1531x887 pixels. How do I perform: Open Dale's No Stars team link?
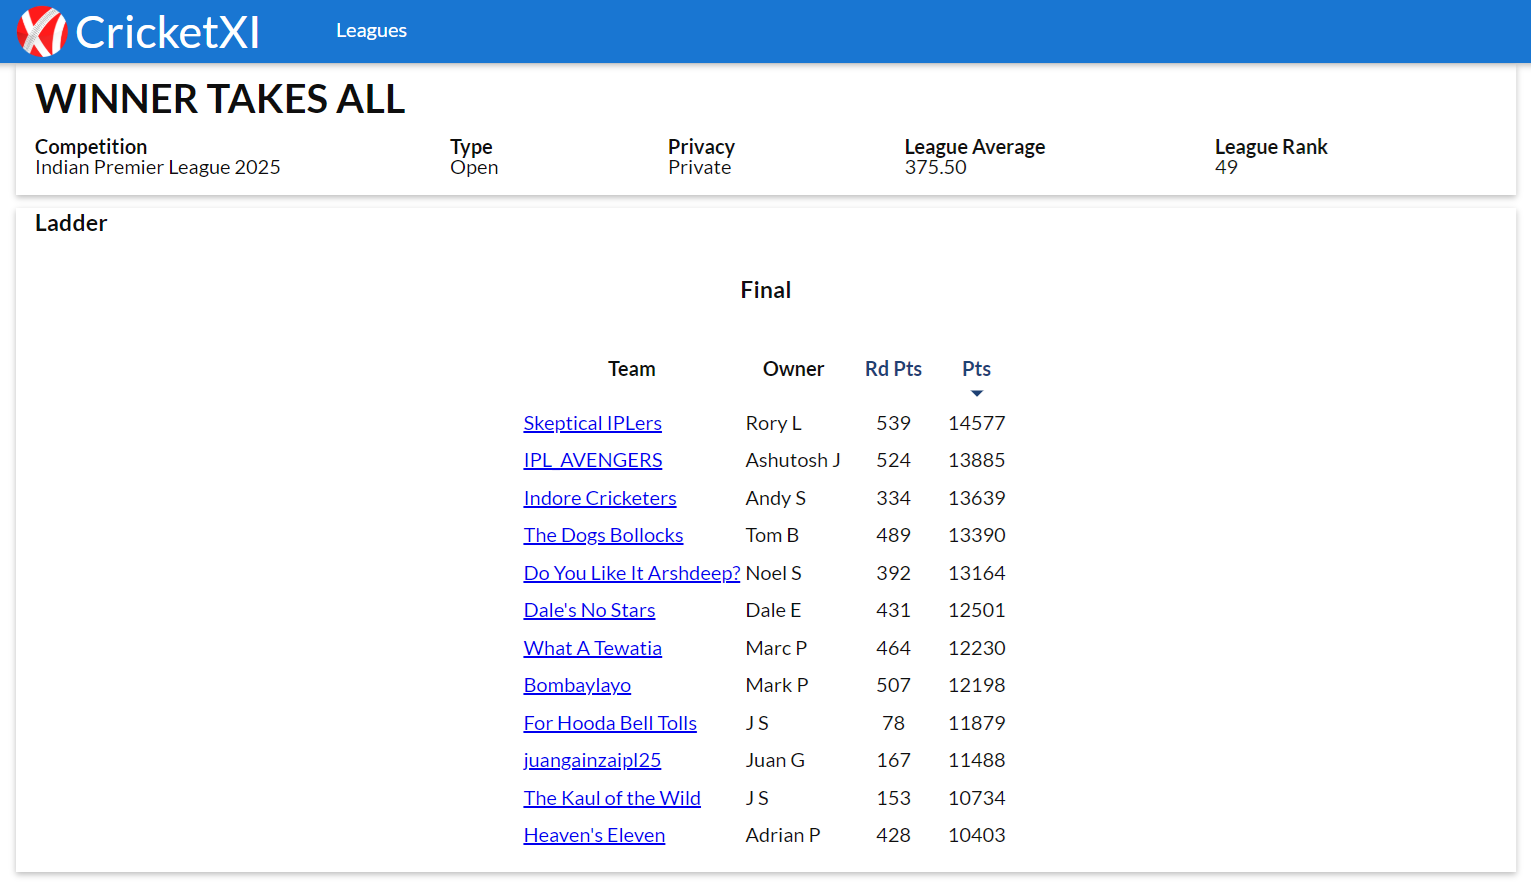click(589, 610)
